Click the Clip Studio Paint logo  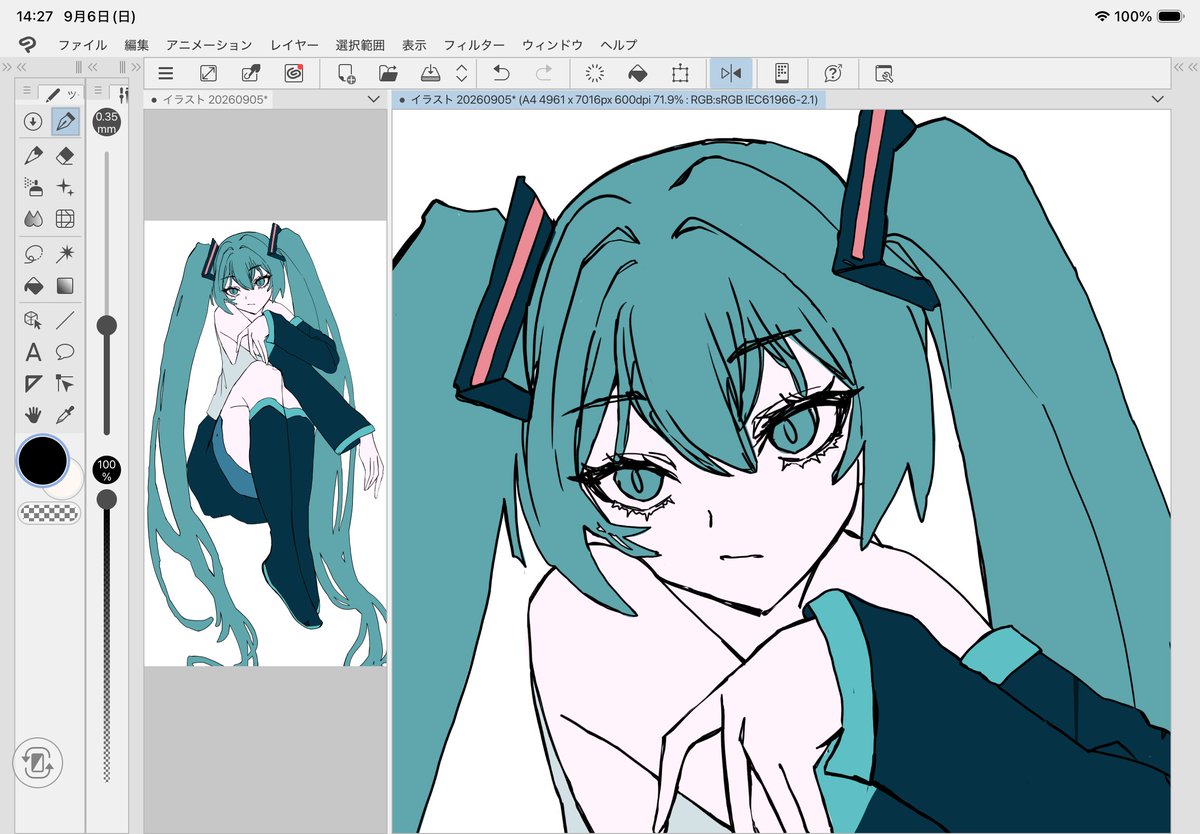pos(28,44)
